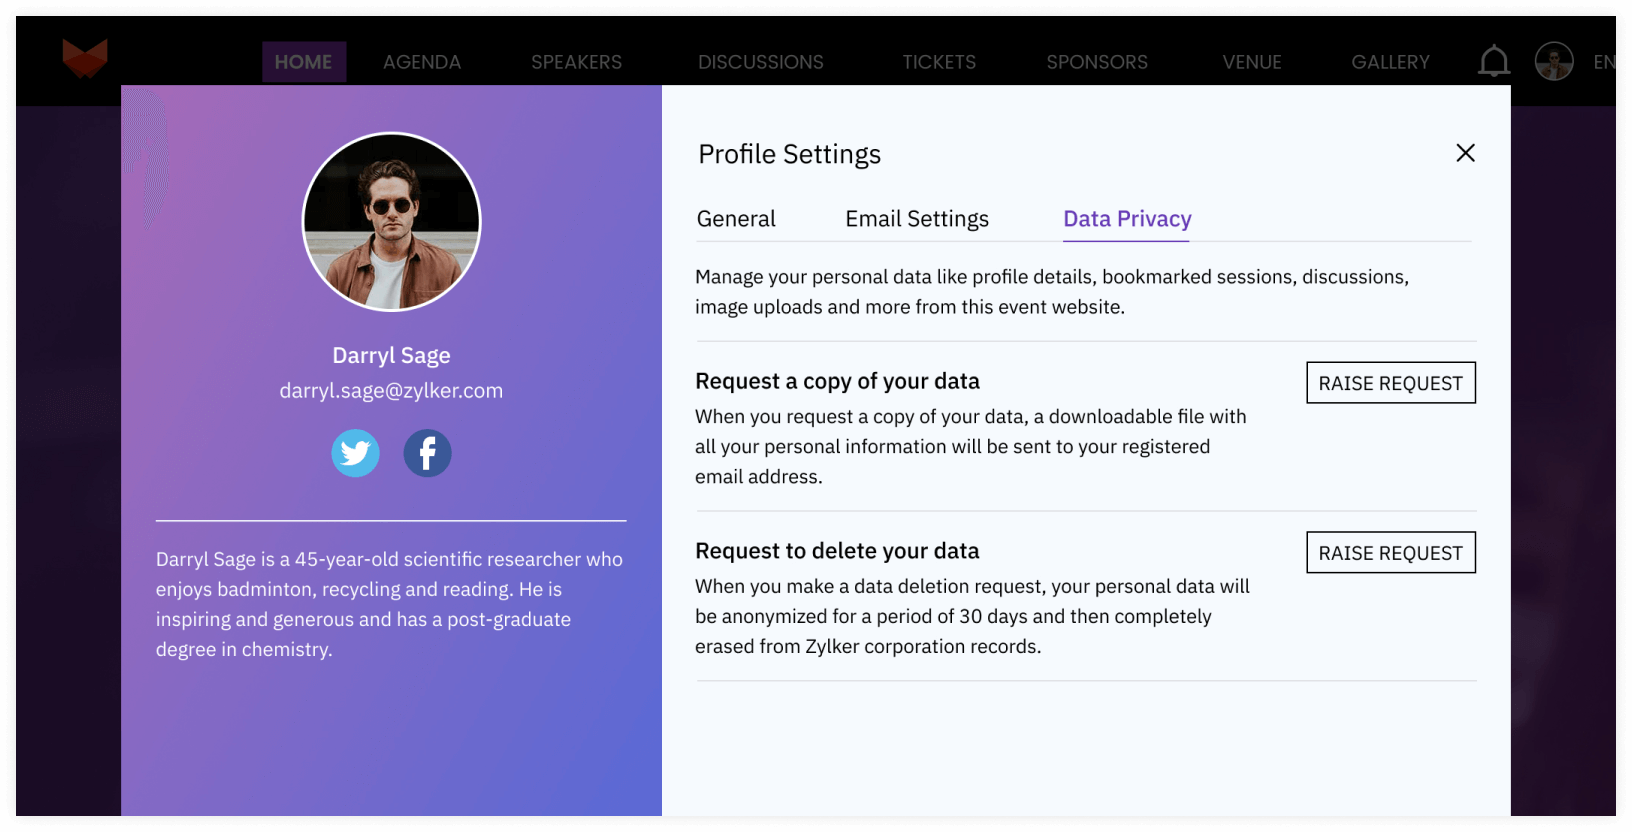Navigate to VENUE

pos(1252,61)
